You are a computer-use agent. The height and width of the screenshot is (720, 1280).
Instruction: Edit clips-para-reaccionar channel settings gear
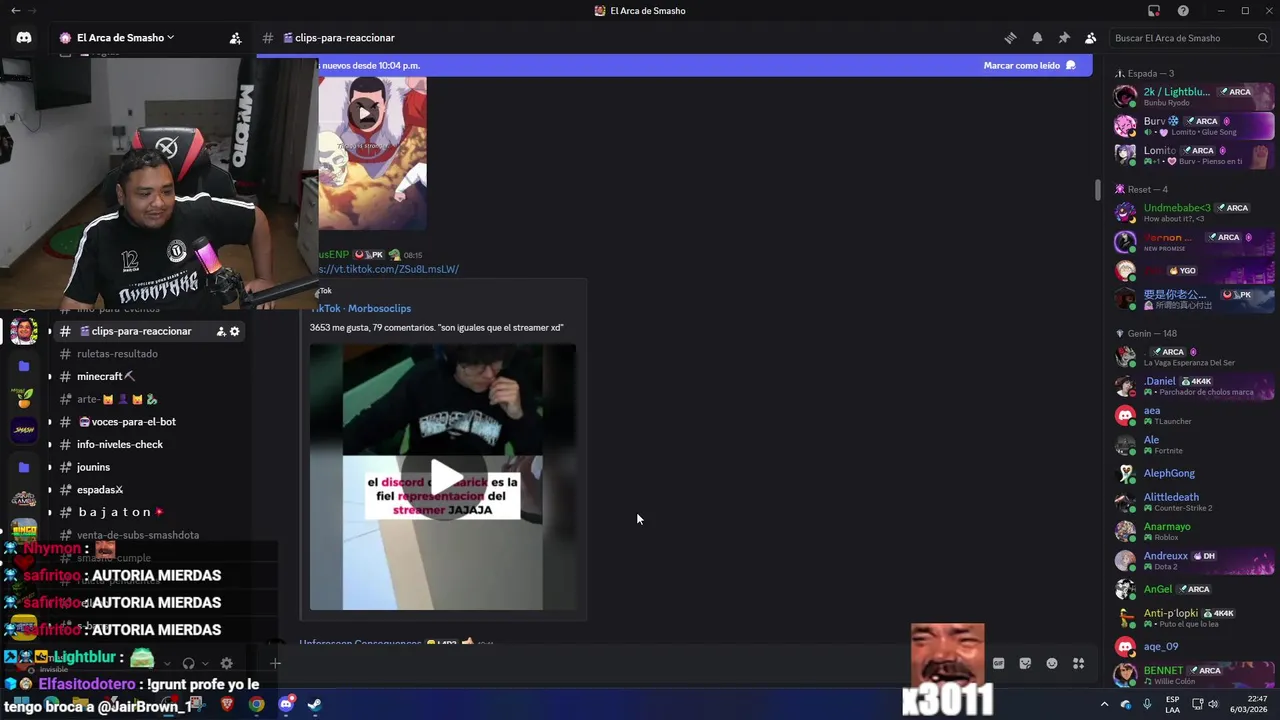point(235,331)
